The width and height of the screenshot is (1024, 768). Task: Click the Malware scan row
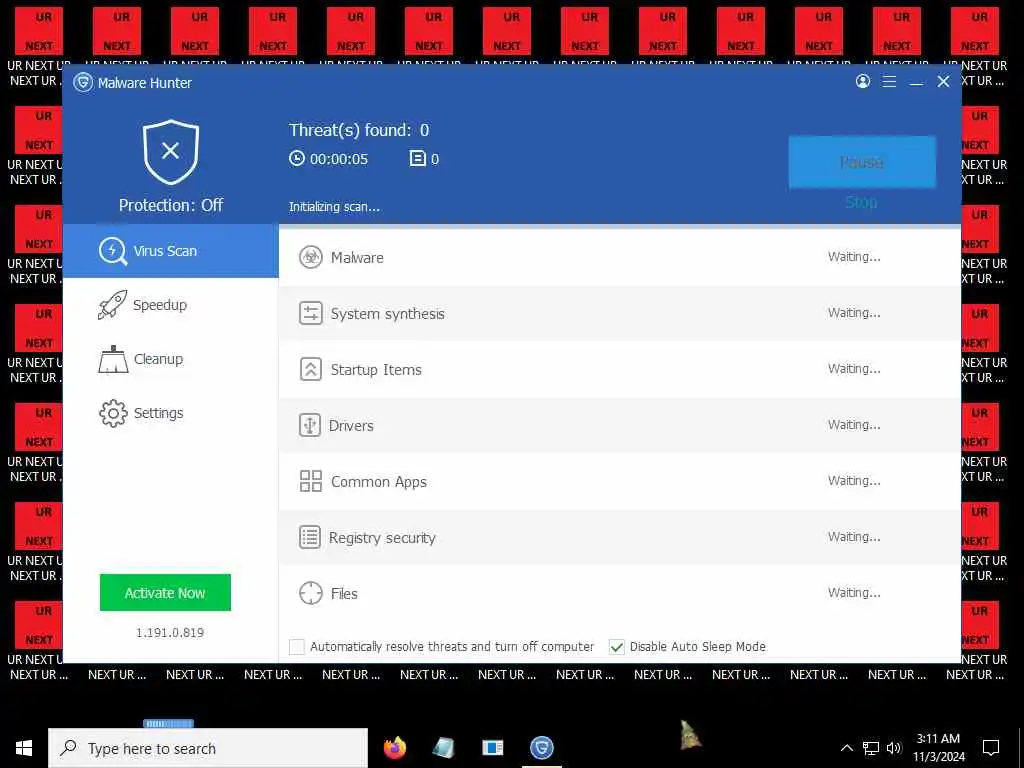pos(620,257)
